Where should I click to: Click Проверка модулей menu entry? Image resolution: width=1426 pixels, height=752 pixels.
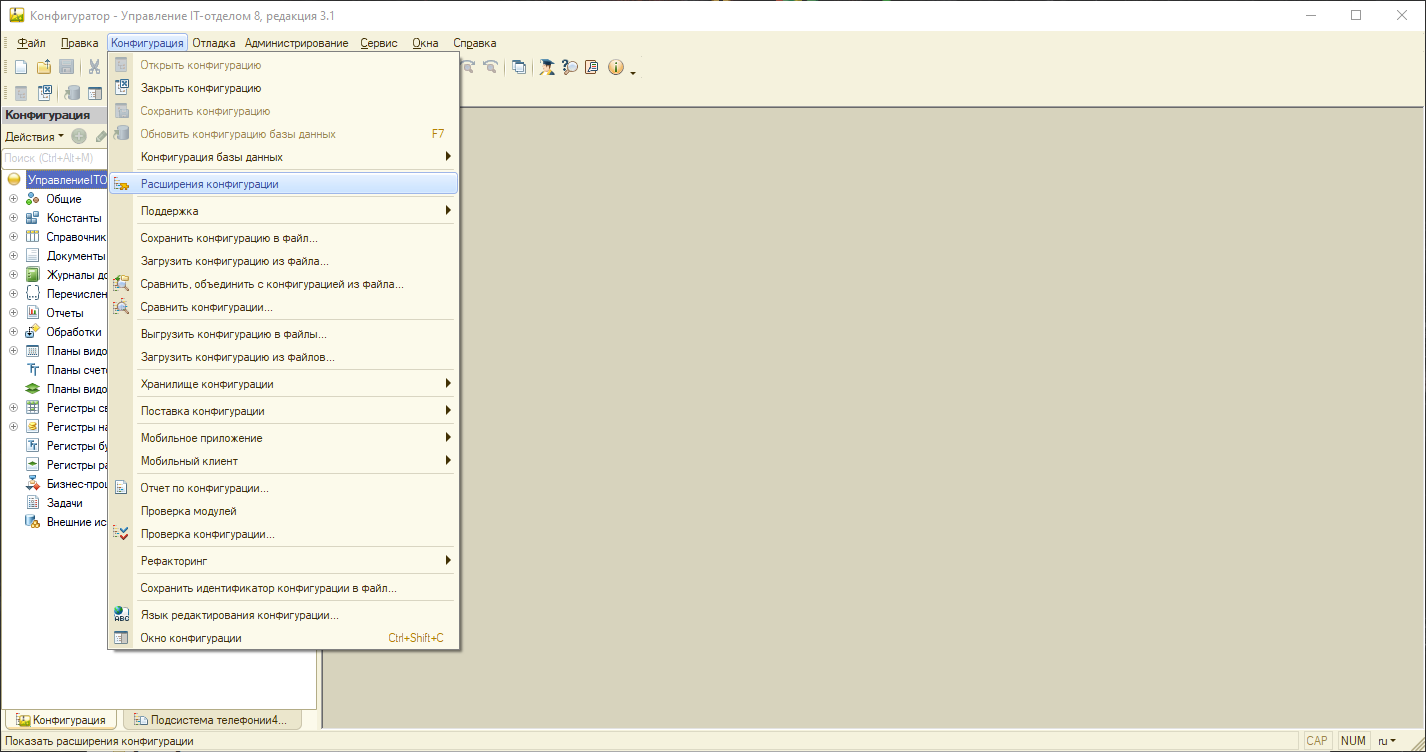point(189,511)
